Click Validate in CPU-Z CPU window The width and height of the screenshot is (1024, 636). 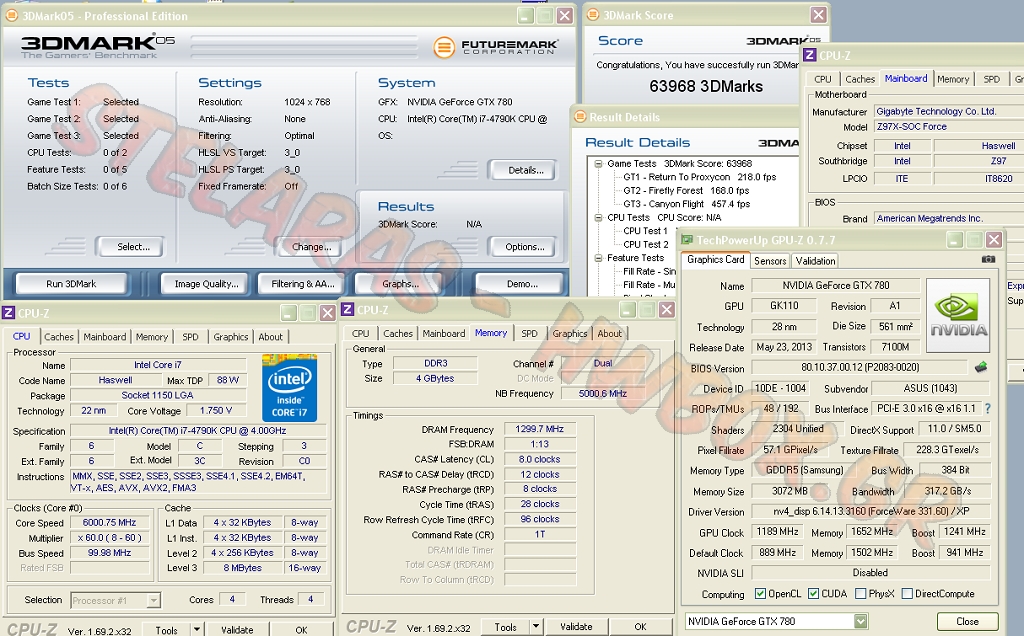237,629
